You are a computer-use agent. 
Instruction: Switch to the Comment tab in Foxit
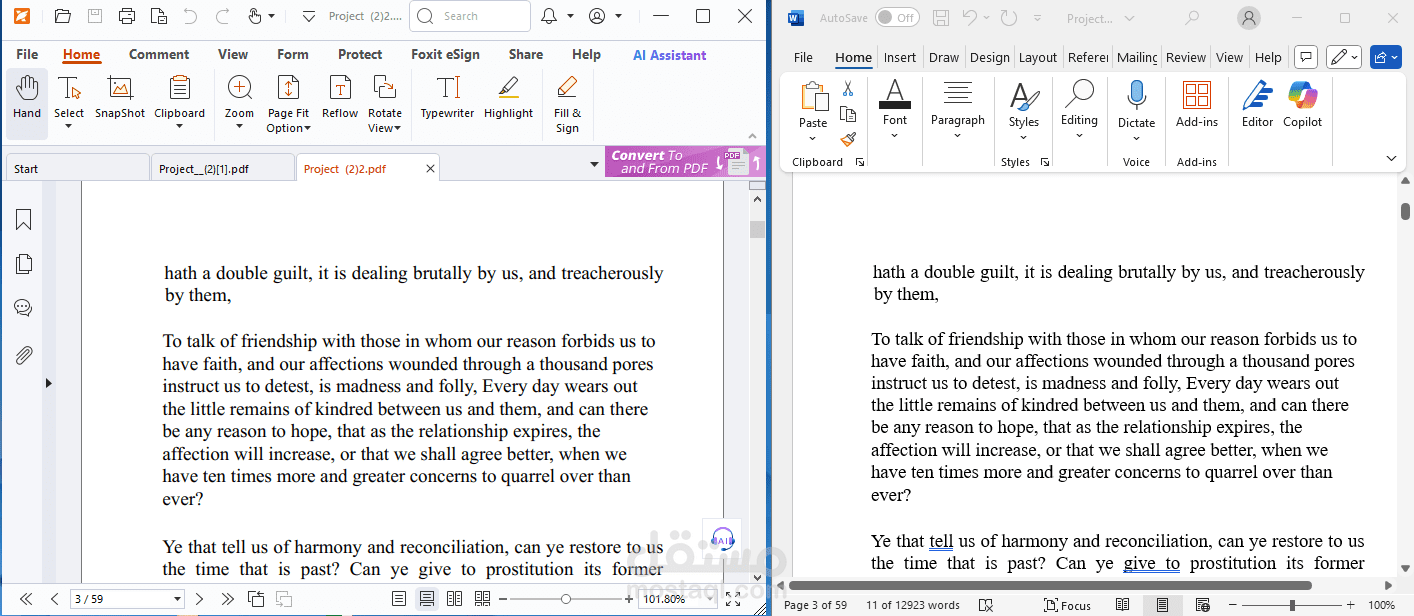(x=159, y=54)
